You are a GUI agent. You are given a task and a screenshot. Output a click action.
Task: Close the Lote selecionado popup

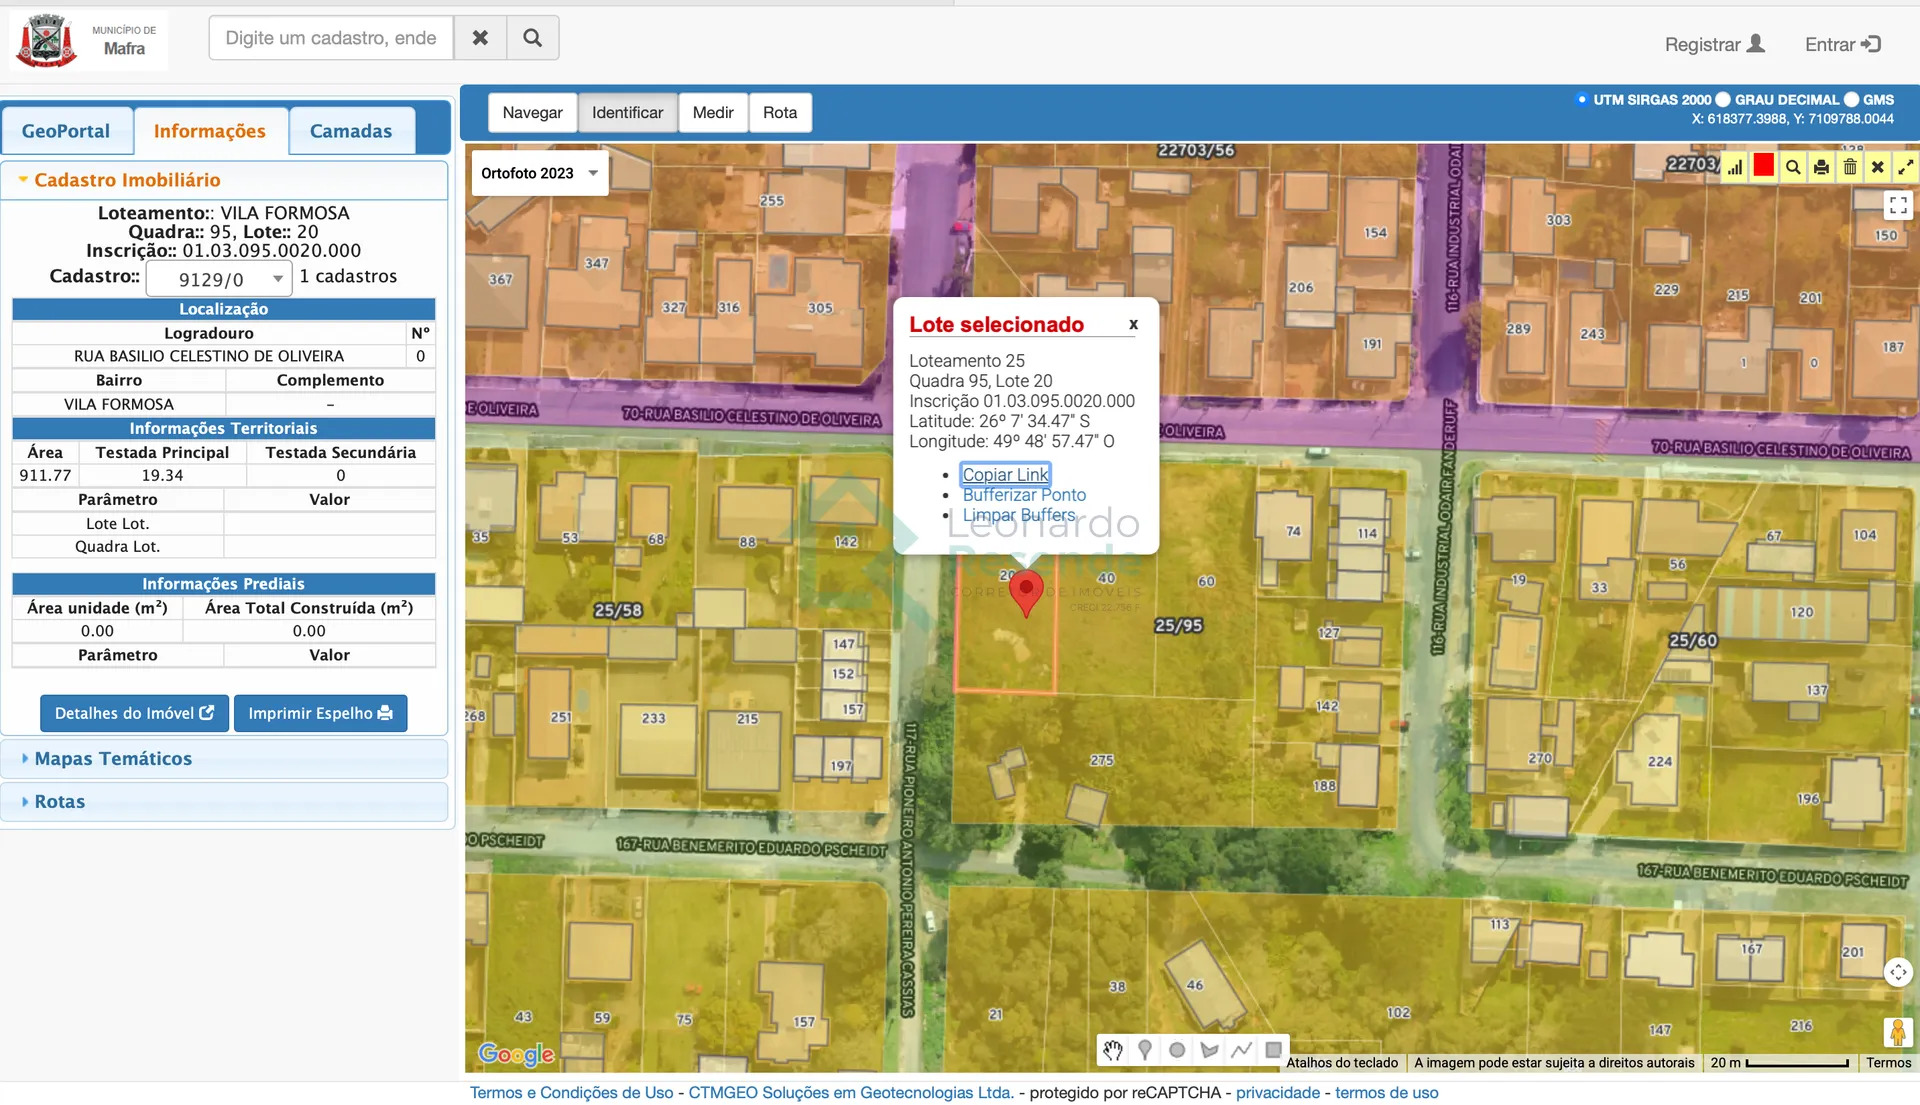pyautogui.click(x=1133, y=324)
